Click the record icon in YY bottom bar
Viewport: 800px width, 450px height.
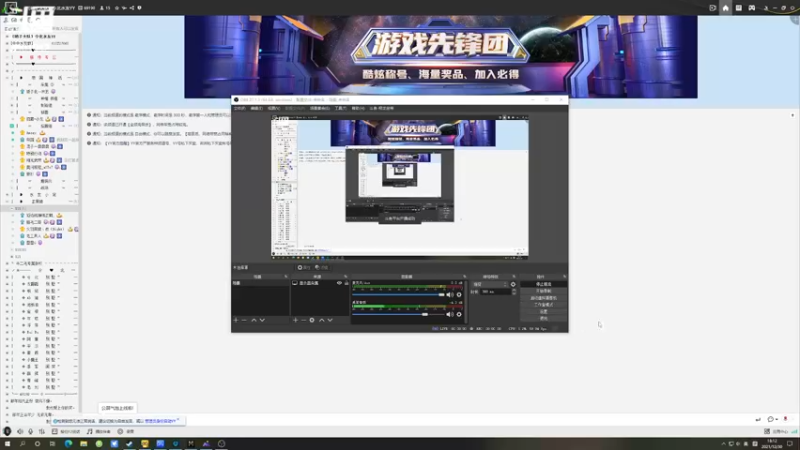[x=120, y=431]
